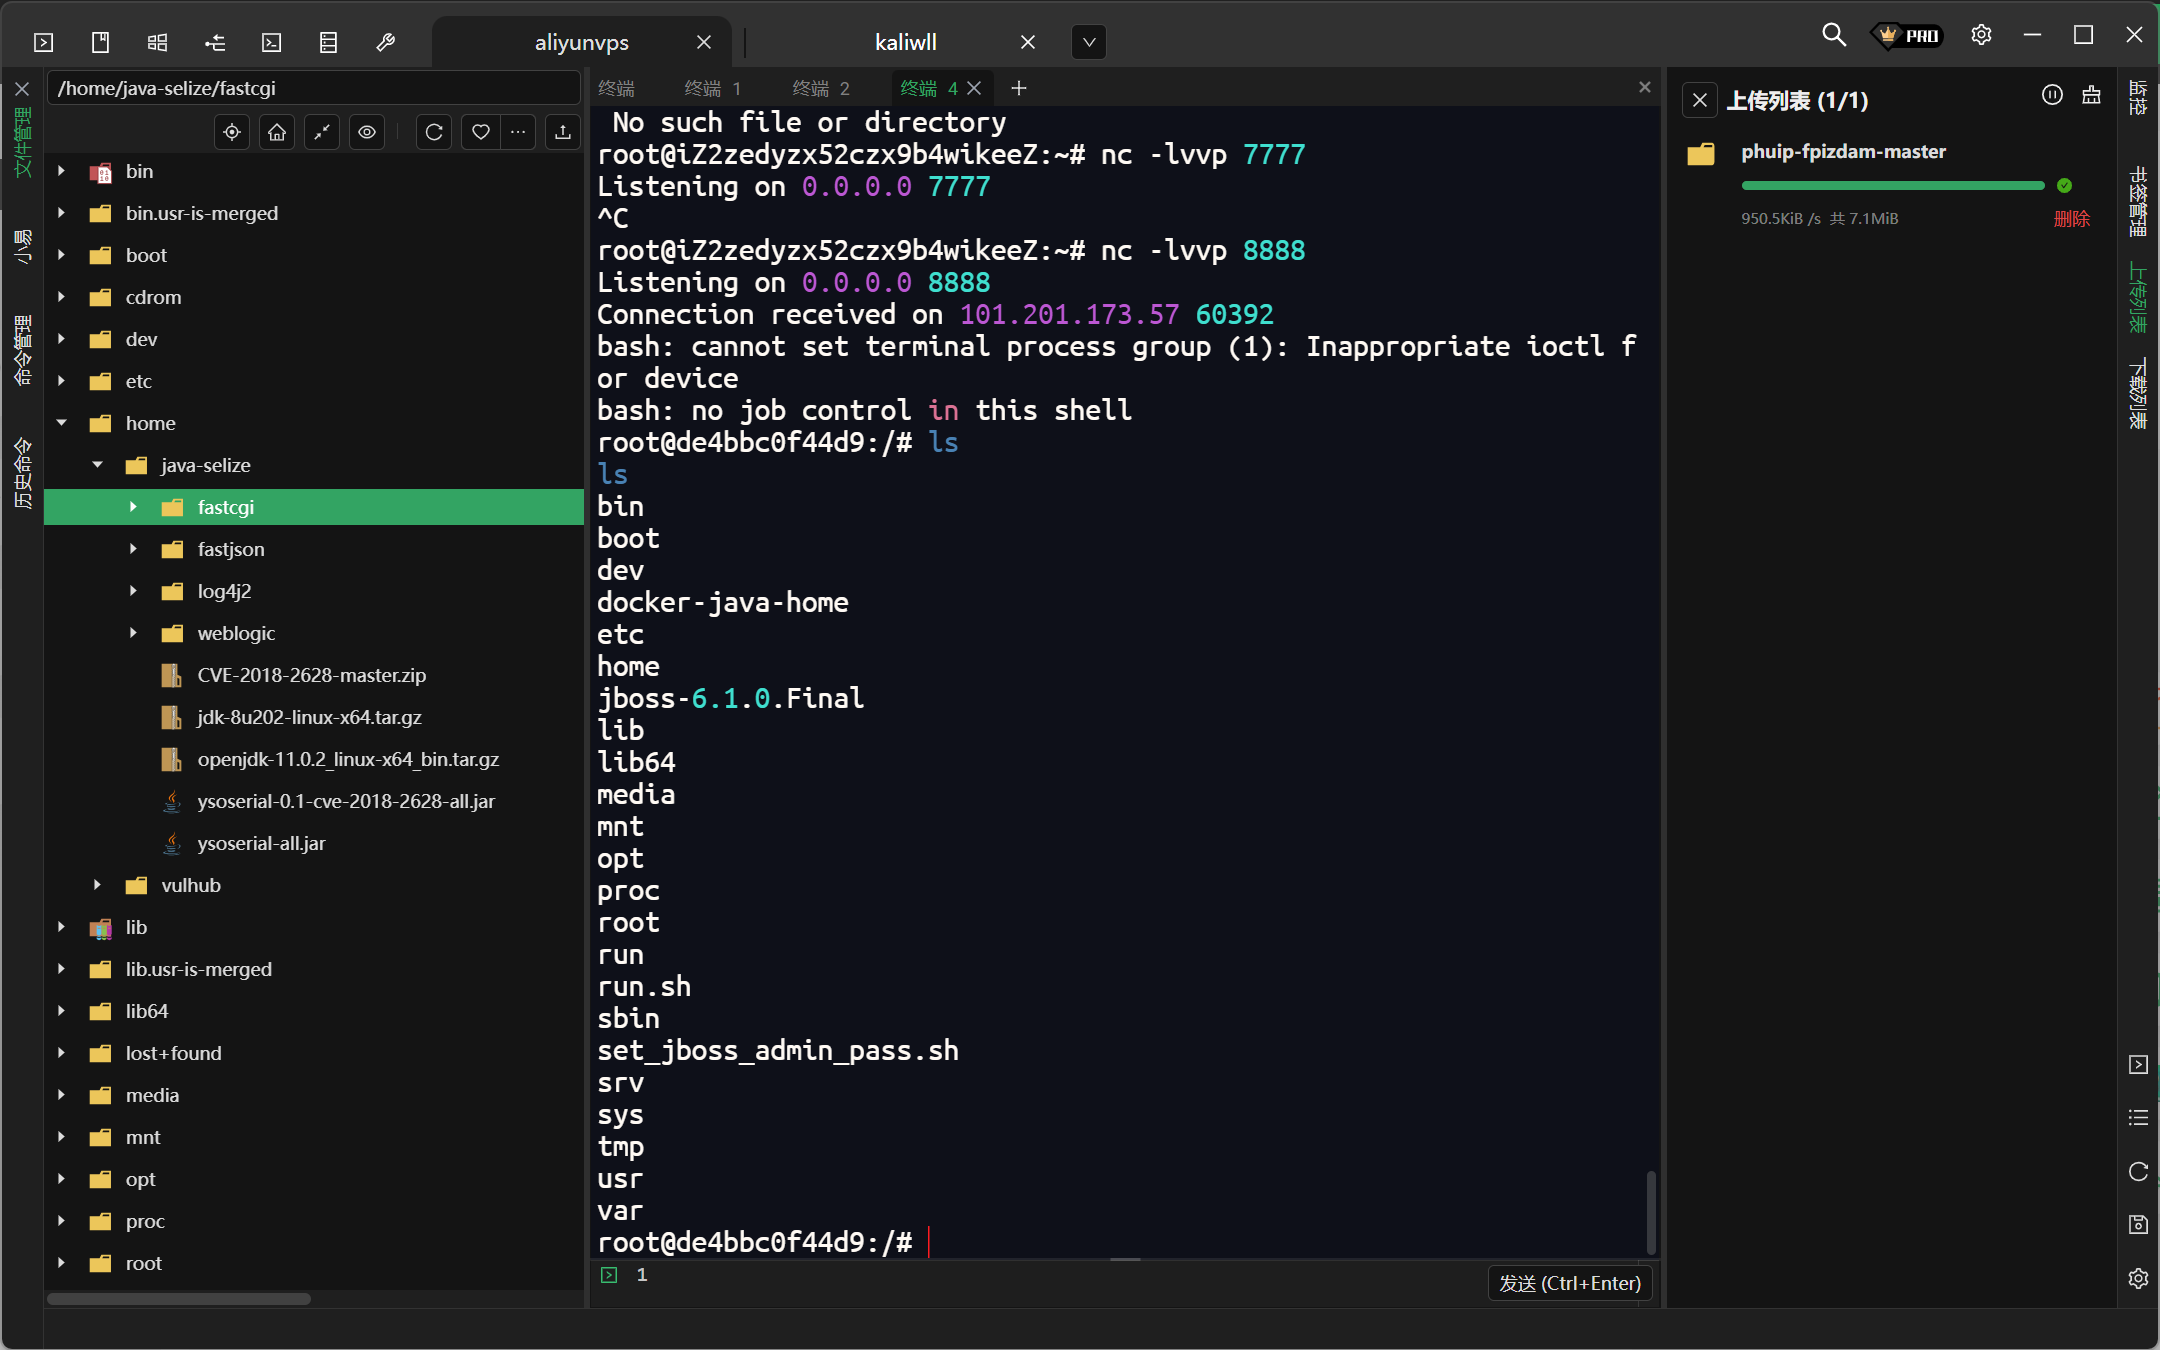Open the session tabs dropdown arrow

pyautogui.click(x=1089, y=42)
